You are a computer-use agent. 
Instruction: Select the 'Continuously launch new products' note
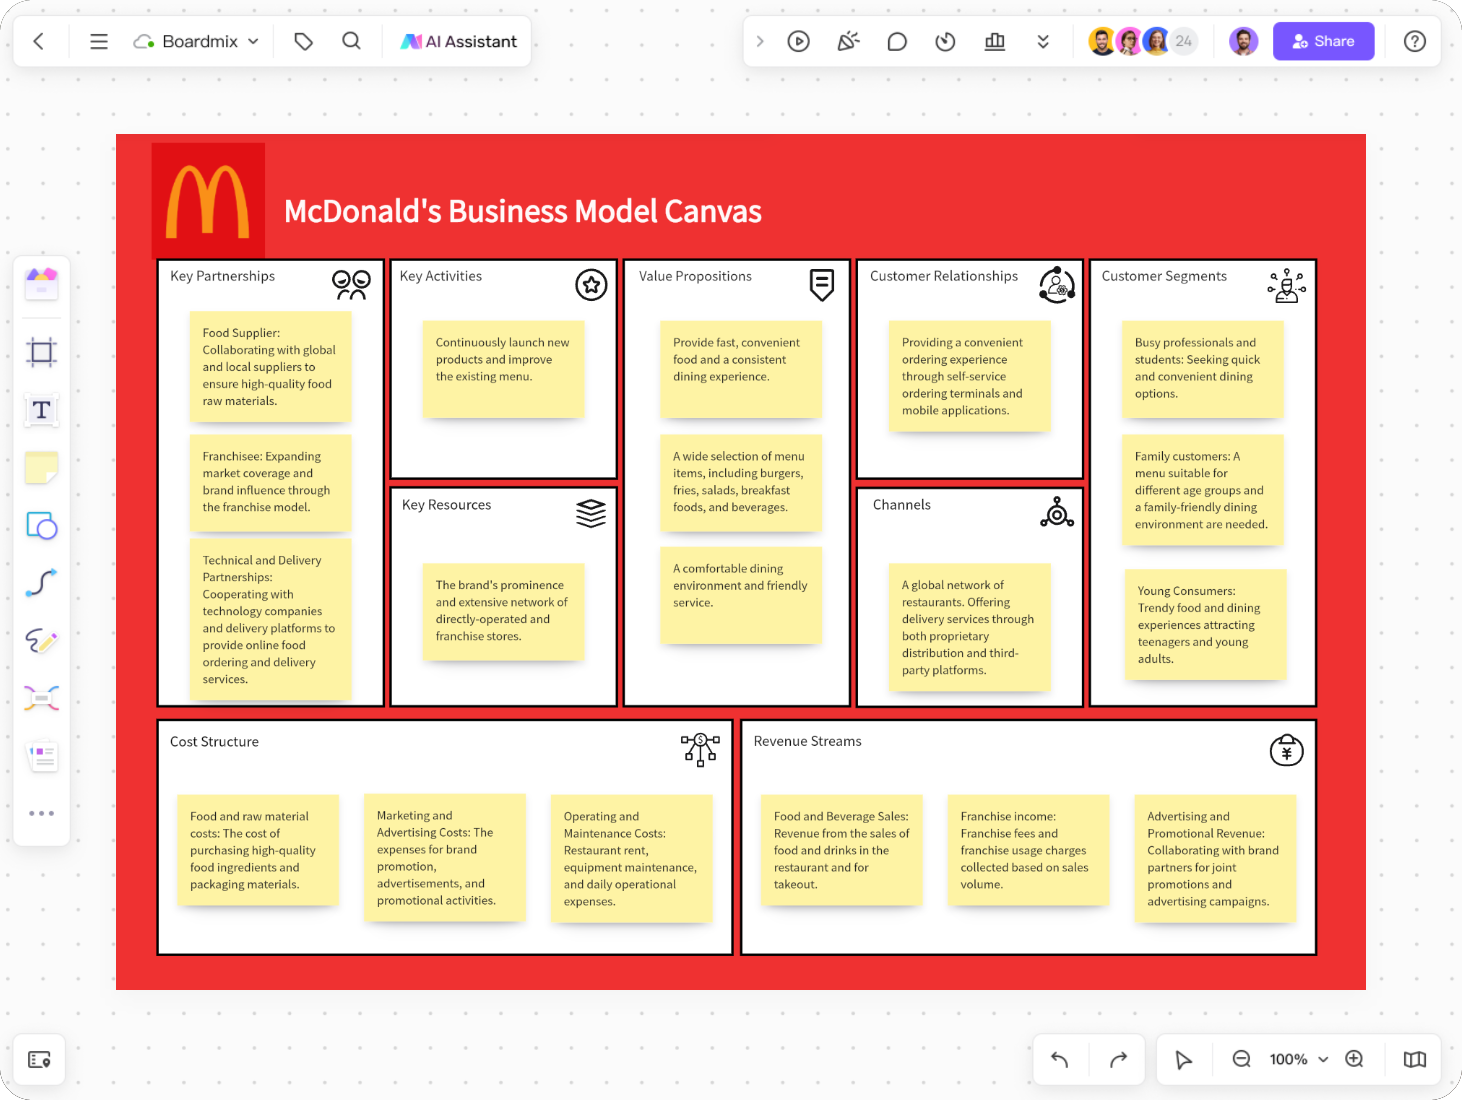point(503,368)
